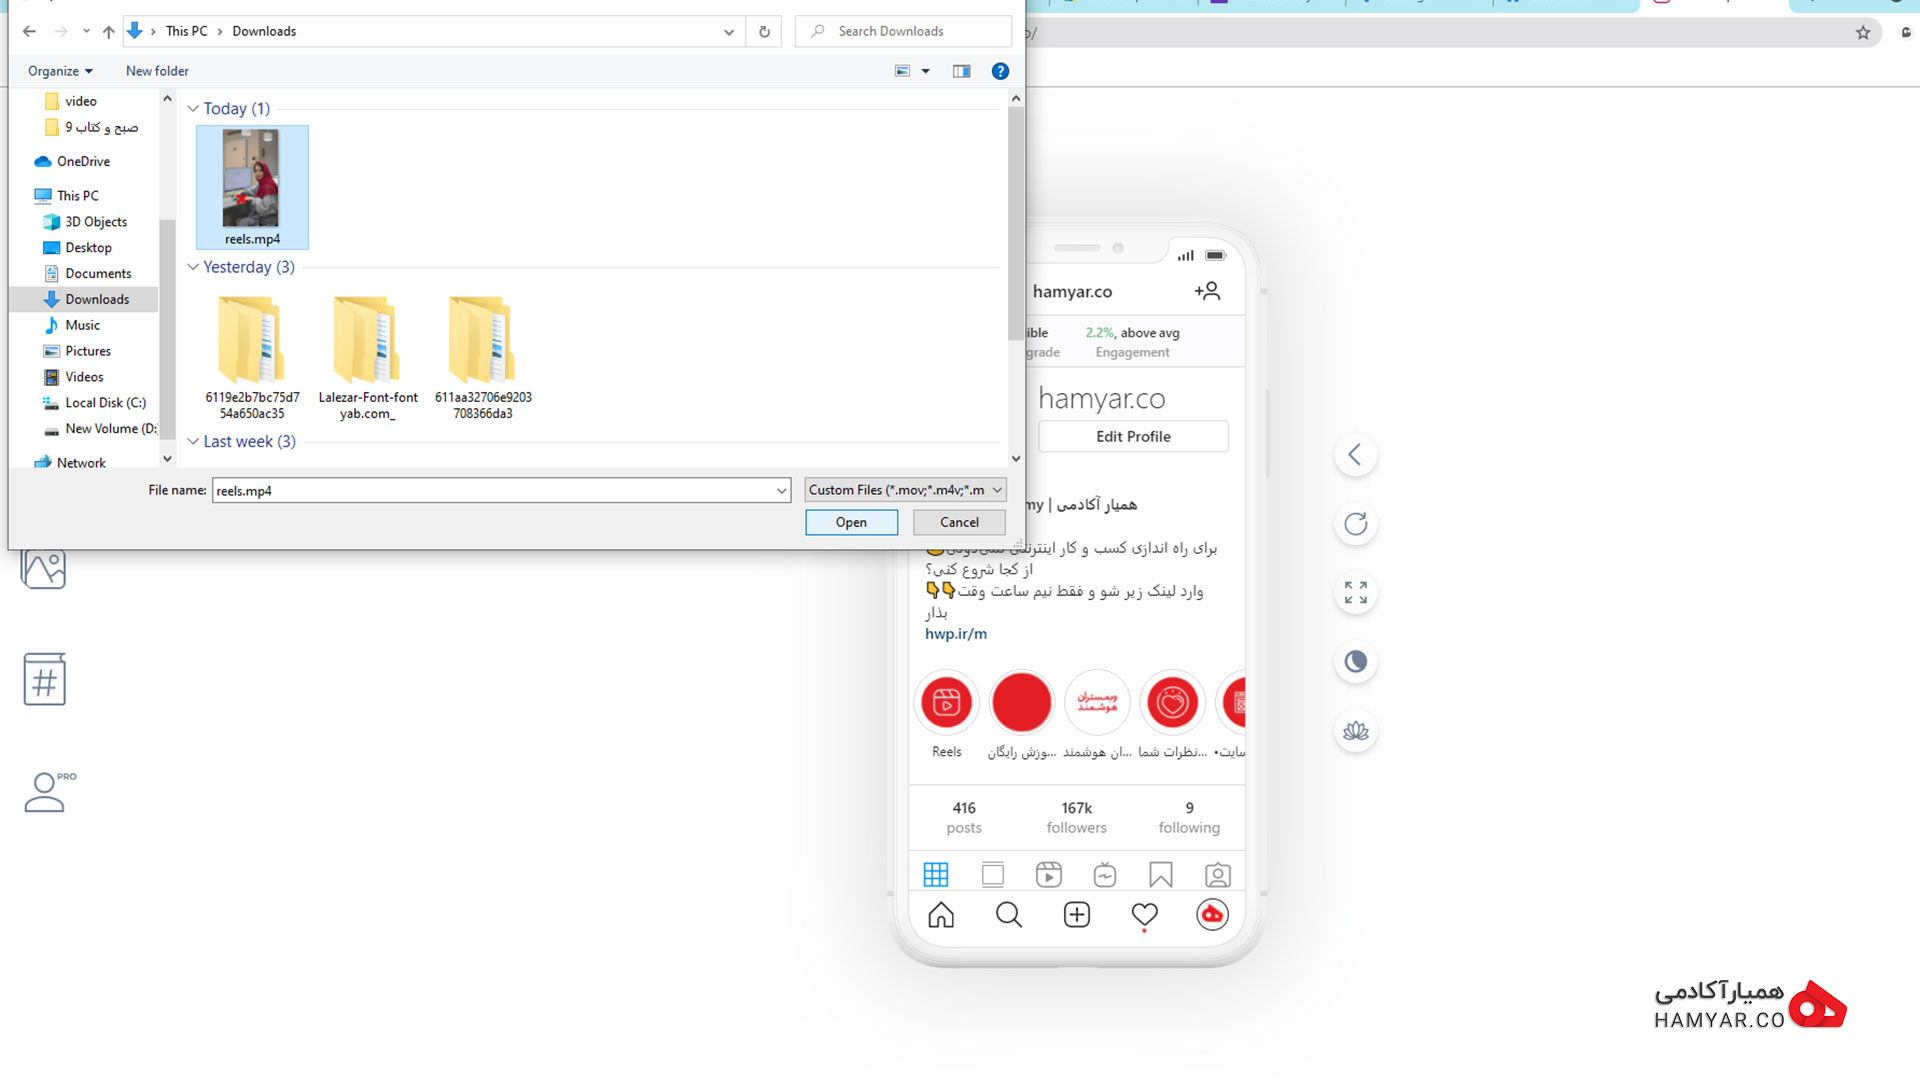
Task: Open the PRO user tool icon
Action: (50, 791)
